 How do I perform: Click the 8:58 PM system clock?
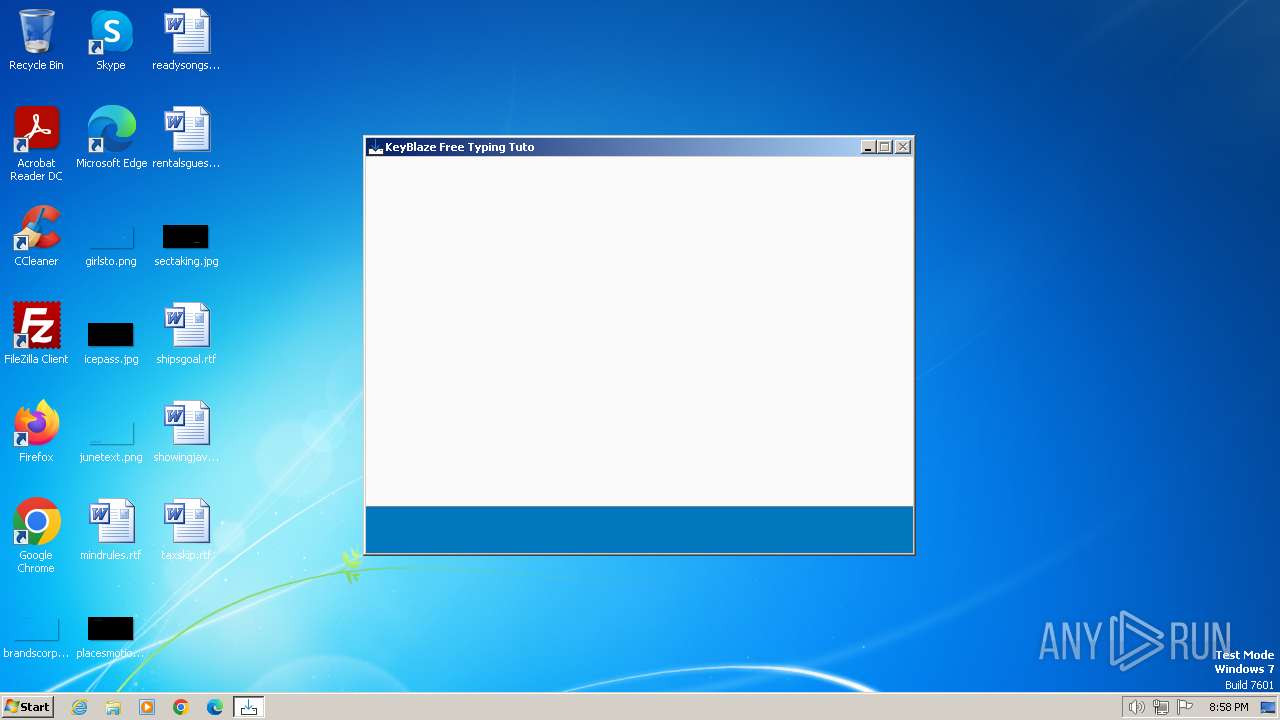(1228, 707)
